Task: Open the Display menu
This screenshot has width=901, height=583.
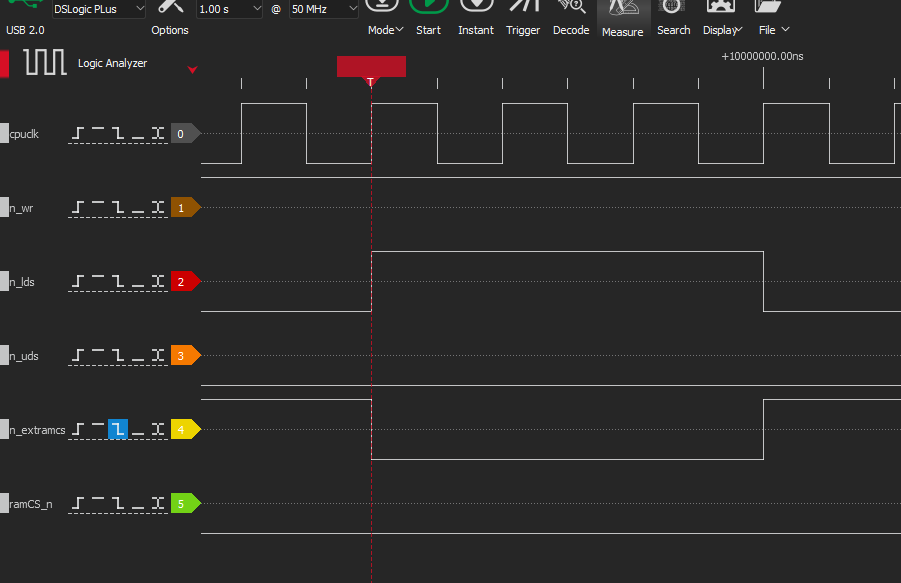Action: pyautogui.click(x=722, y=30)
